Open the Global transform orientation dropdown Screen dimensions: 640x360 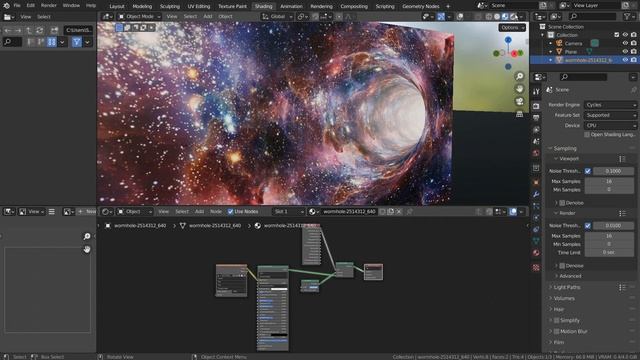tap(277, 17)
